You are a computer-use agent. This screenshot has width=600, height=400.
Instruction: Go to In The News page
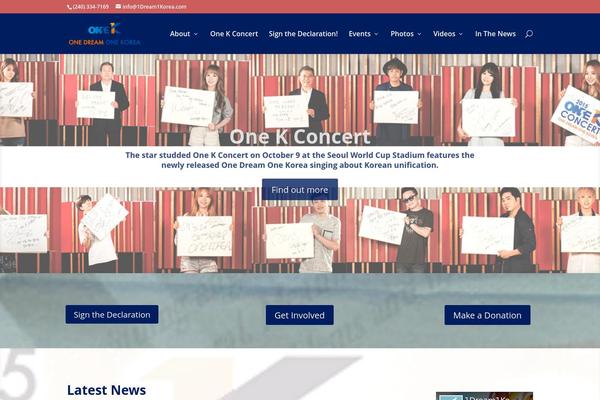click(495, 34)
